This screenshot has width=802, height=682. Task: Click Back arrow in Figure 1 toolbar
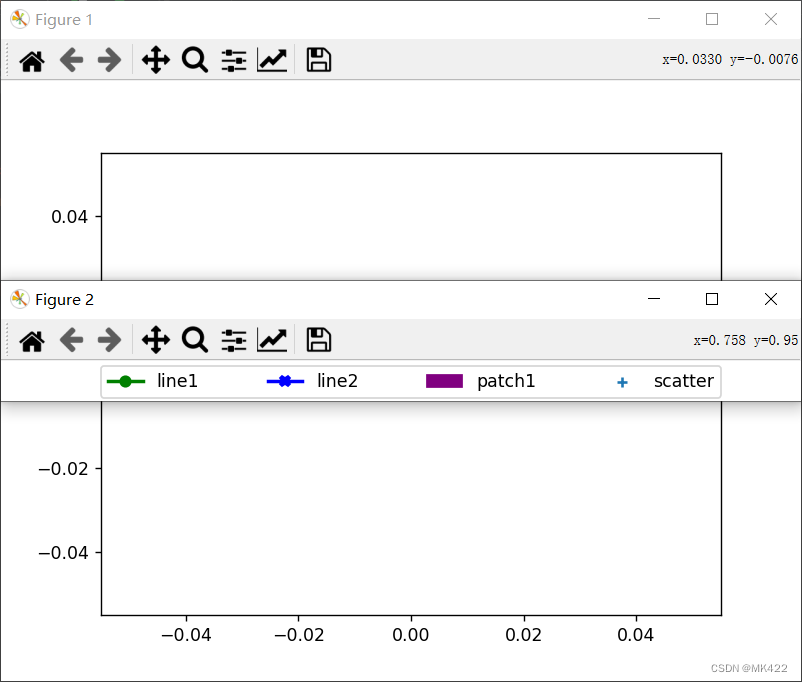[x=71, y=60]
